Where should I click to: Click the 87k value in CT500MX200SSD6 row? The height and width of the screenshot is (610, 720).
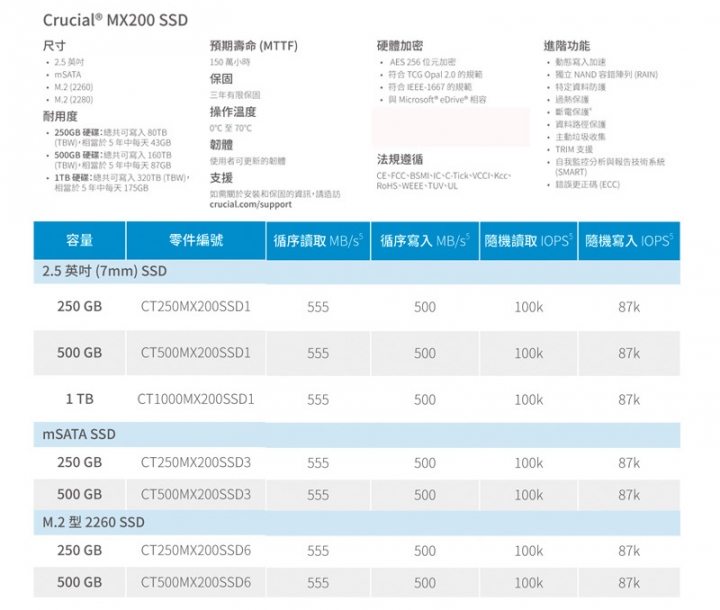pos(629,583)
